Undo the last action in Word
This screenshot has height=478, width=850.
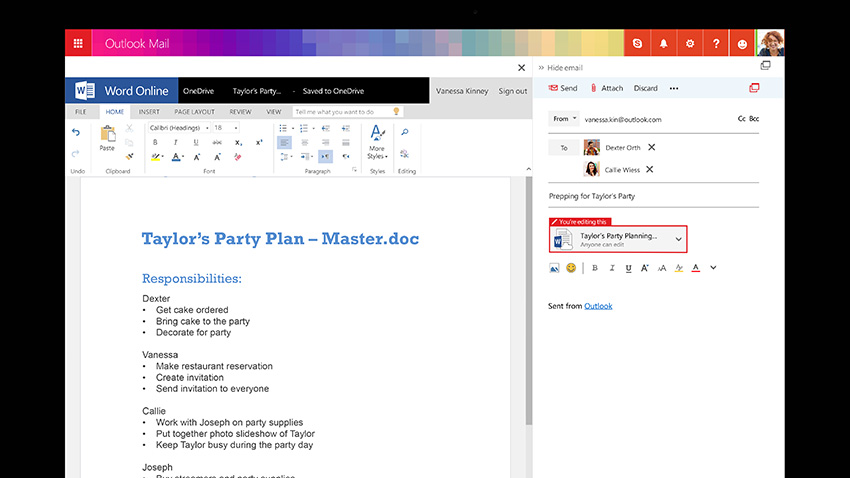tap(76, 132)
